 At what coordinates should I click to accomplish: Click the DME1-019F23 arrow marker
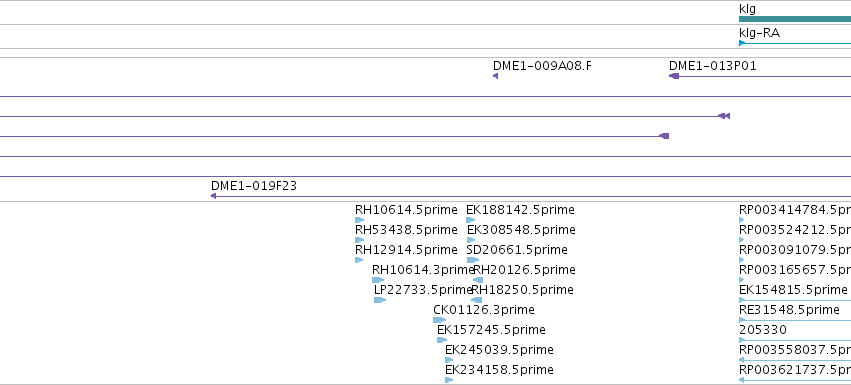[213, 196]
